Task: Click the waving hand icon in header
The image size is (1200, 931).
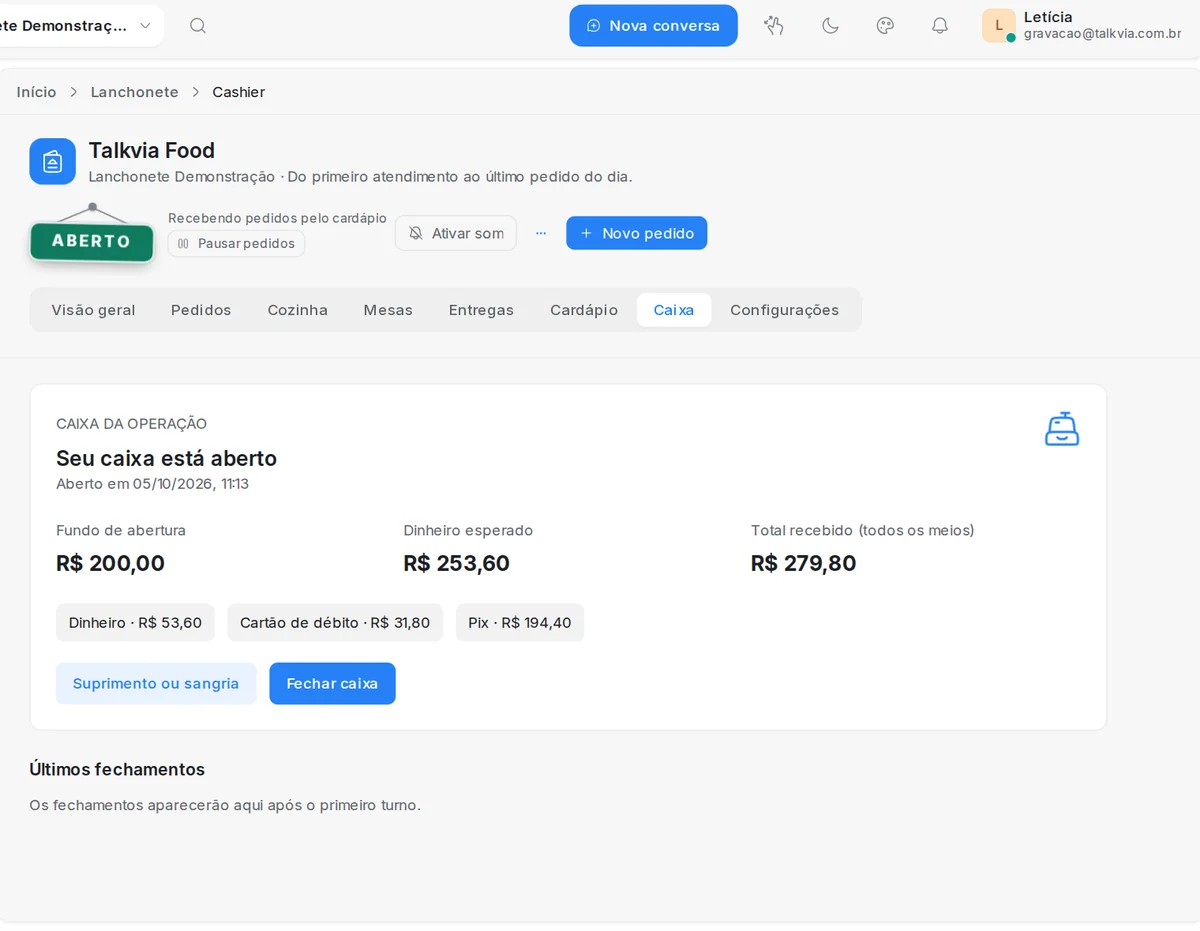Action: coord(774,26)
